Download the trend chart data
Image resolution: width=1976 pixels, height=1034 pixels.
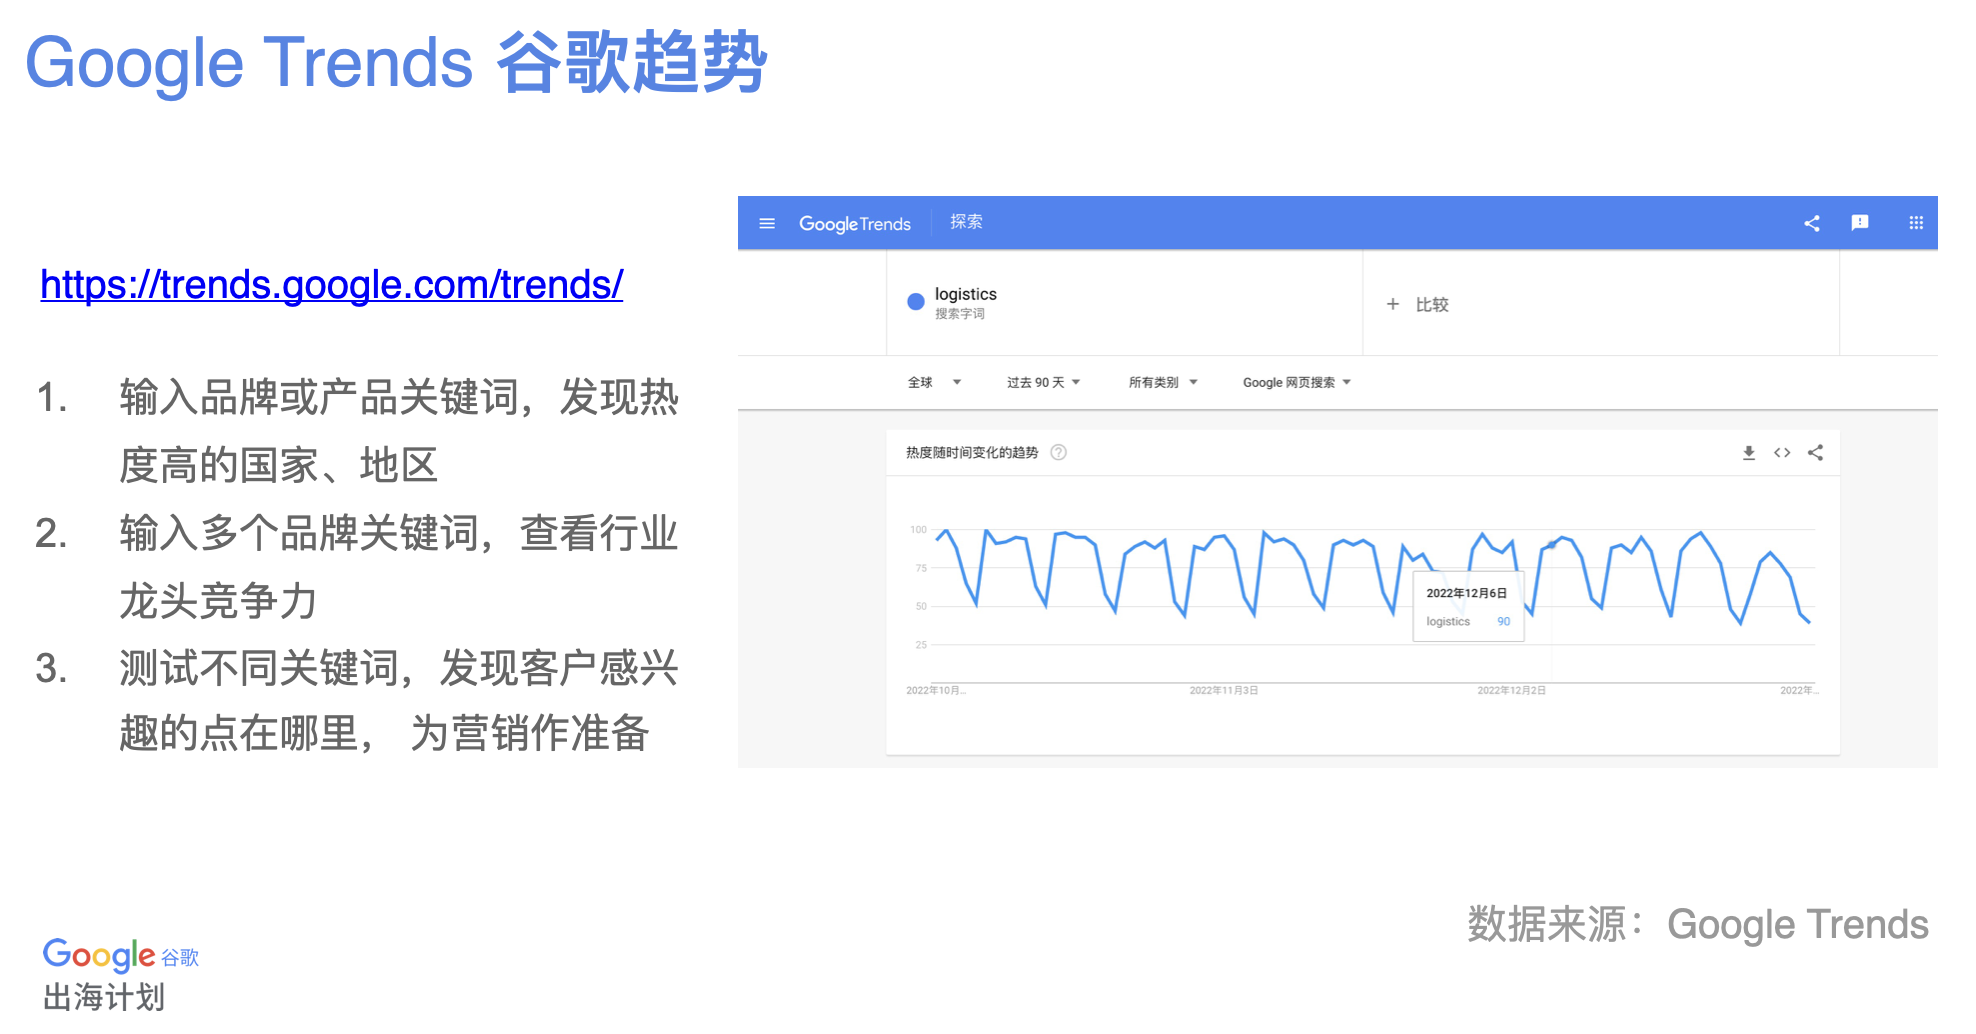point(1749,453)
